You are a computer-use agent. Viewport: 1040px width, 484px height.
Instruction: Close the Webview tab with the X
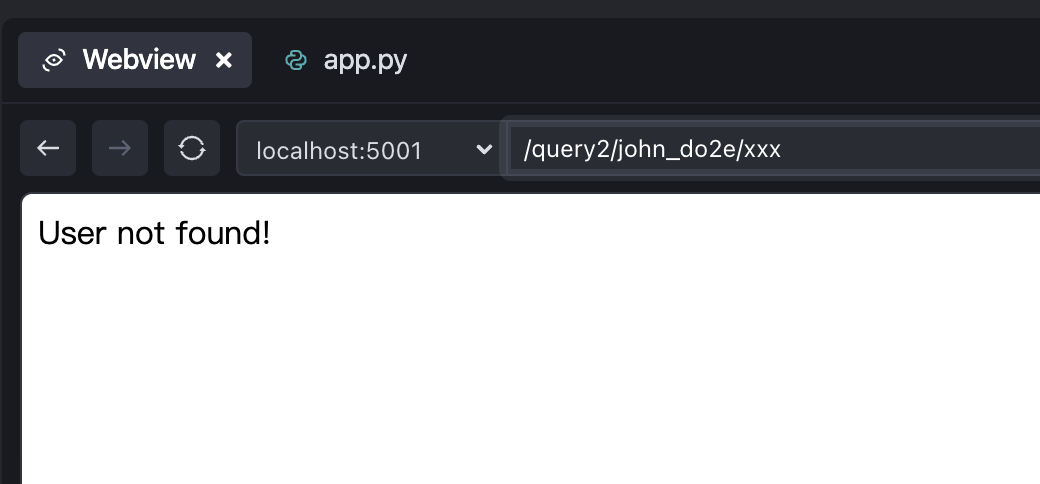(x=224, y=60)
